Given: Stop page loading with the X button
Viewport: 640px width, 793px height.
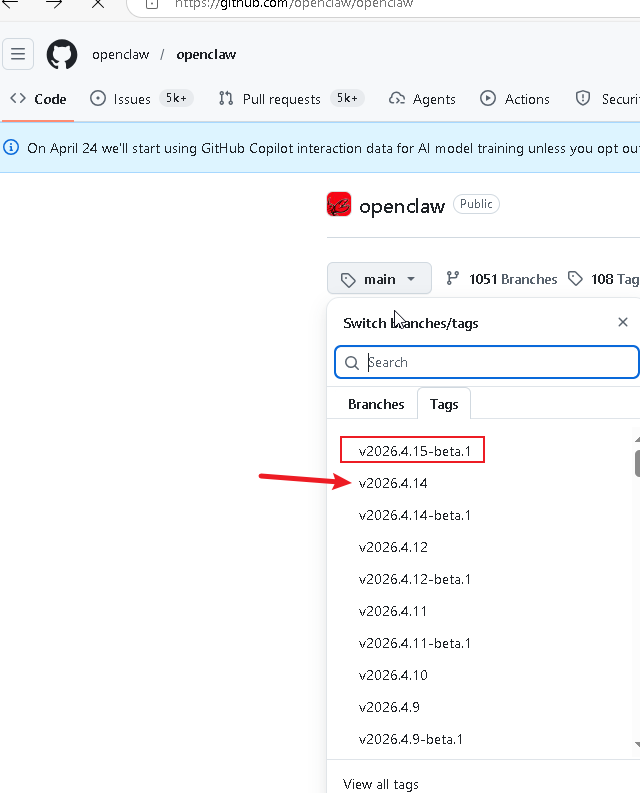Looking at the screenshot, I should tap(98, 4).
